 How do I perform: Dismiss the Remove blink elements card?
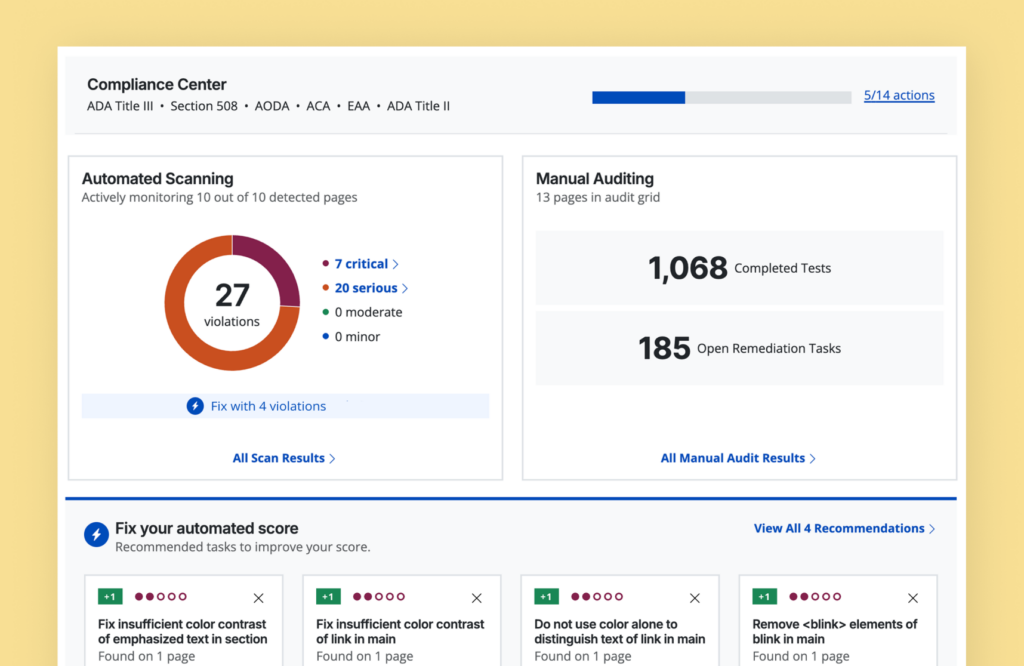click(913, 598)
